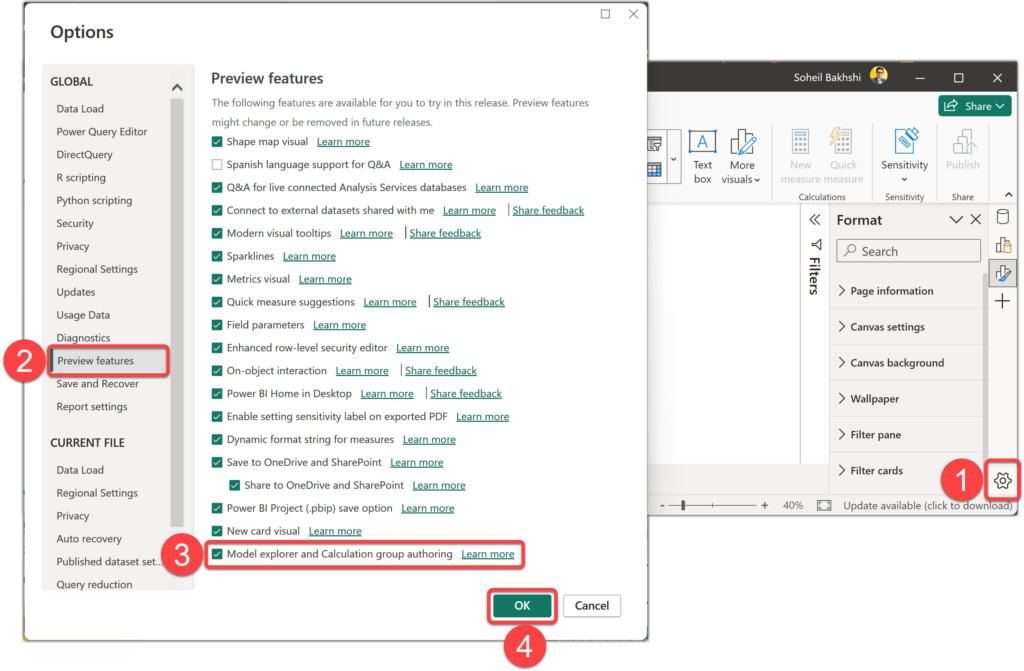Close the Format pane with its X
The height and width of the screenshot is (671, 1024).
point(976,220)
